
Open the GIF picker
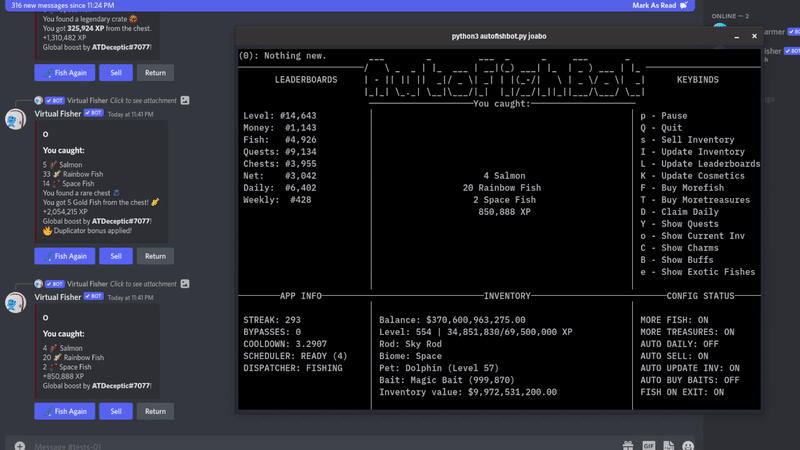click(648, 446)
